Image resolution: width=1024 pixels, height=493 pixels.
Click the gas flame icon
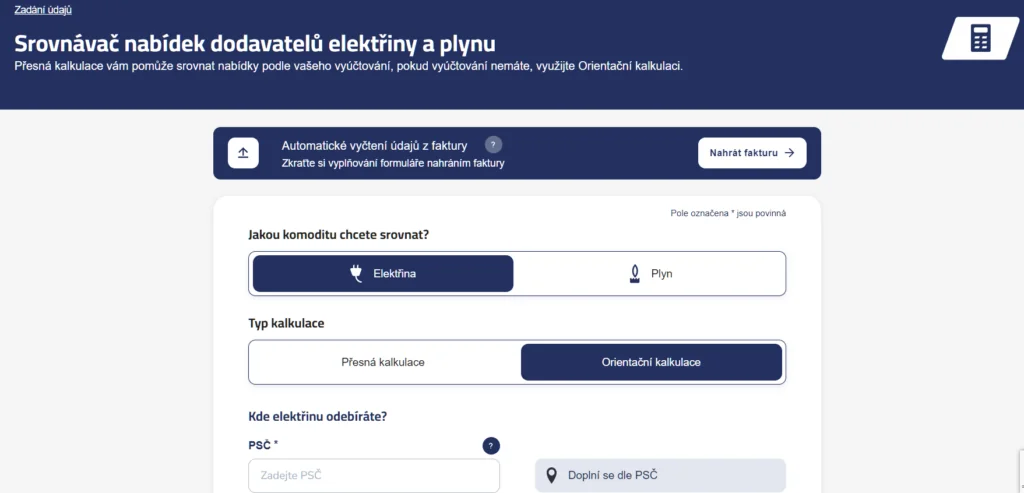pyautogui.click(x=633, y=274)
